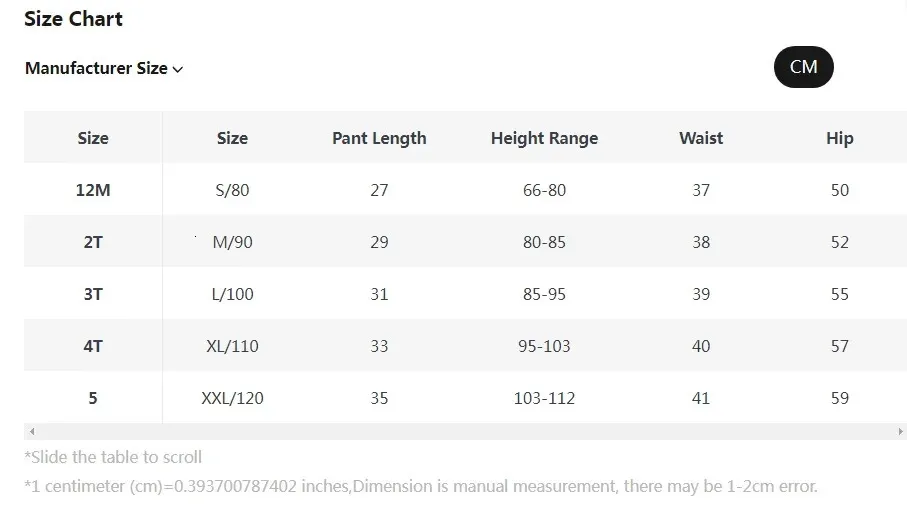
Task: Click the right scroll arrow under the table
Action: tap(899, 431)
